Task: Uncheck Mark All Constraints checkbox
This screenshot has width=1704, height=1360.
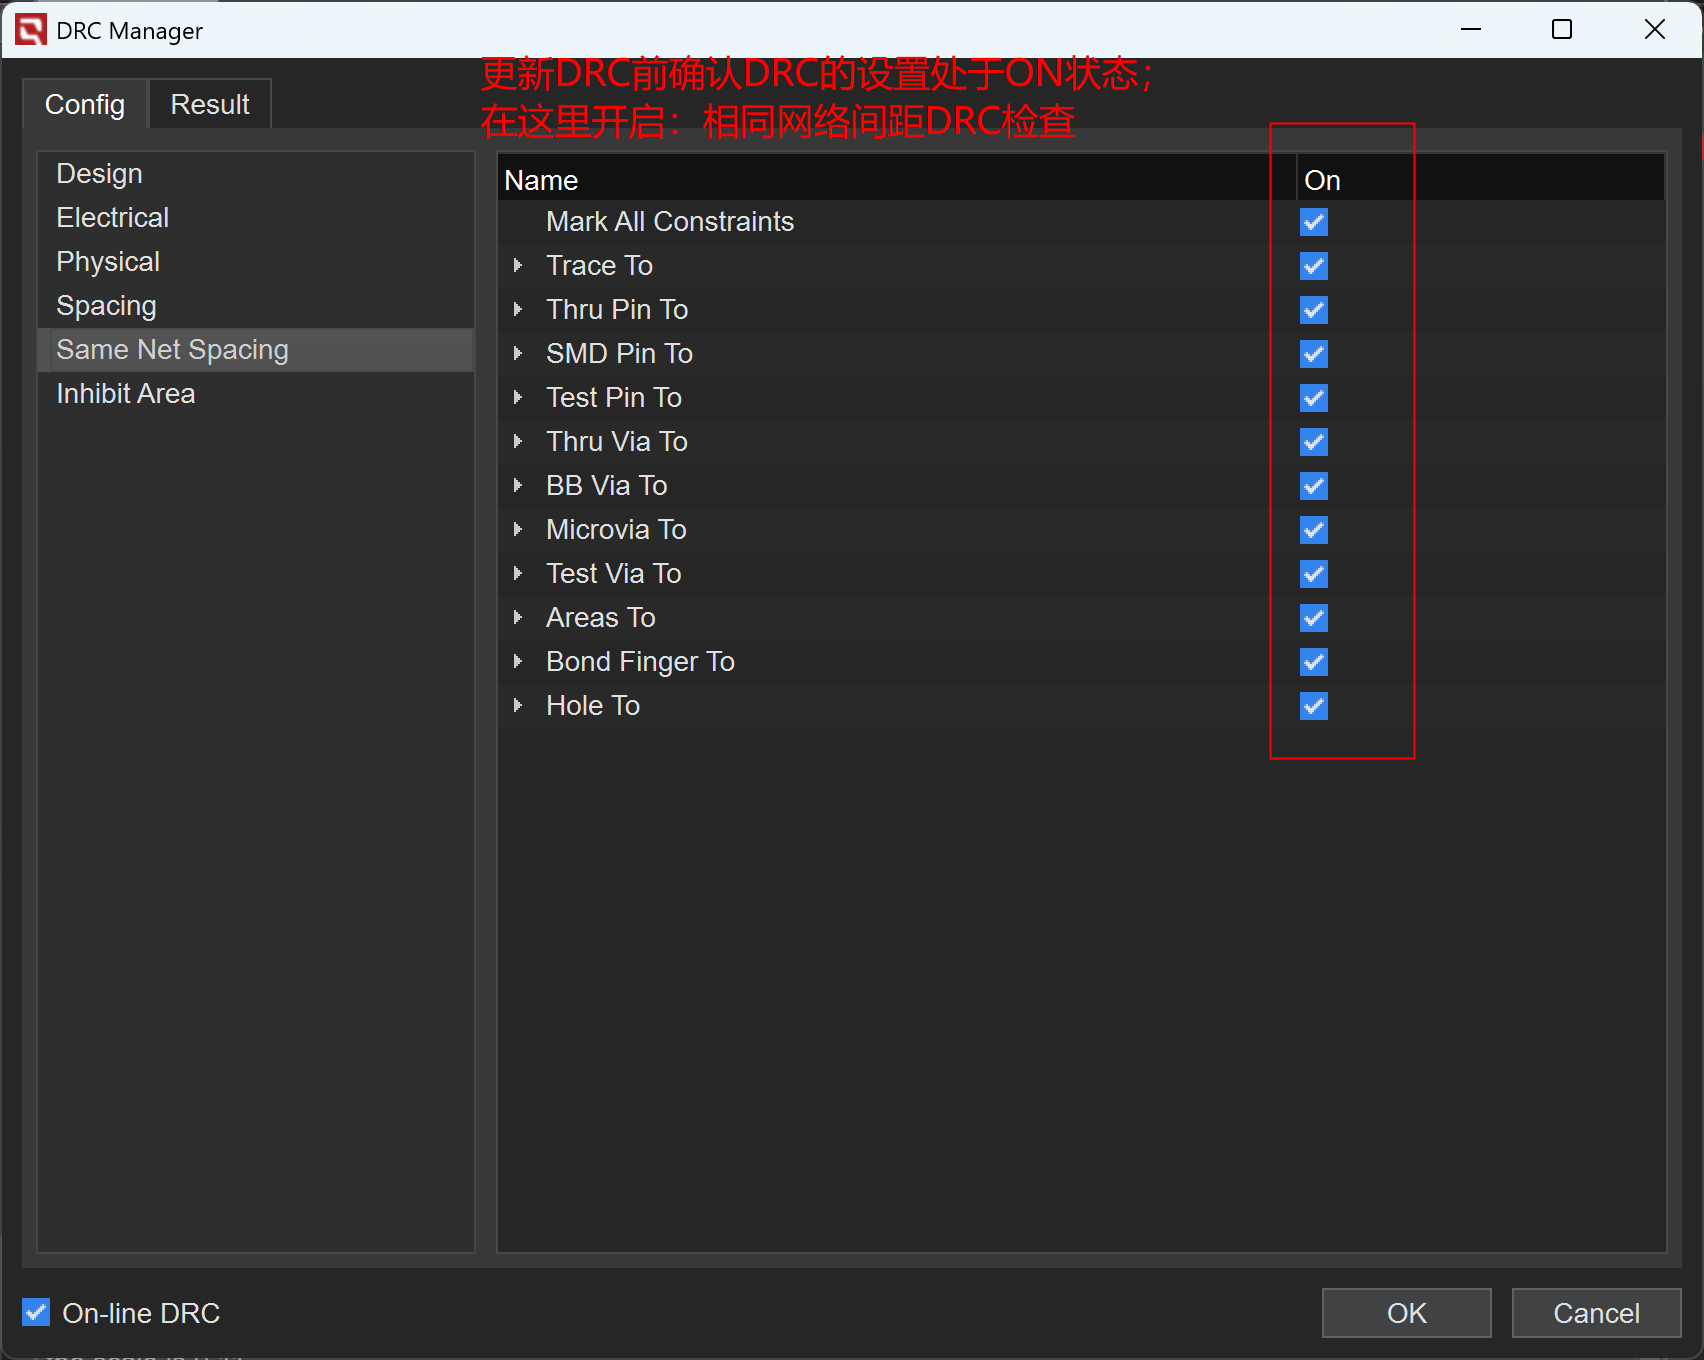Action: point(1313,222)
